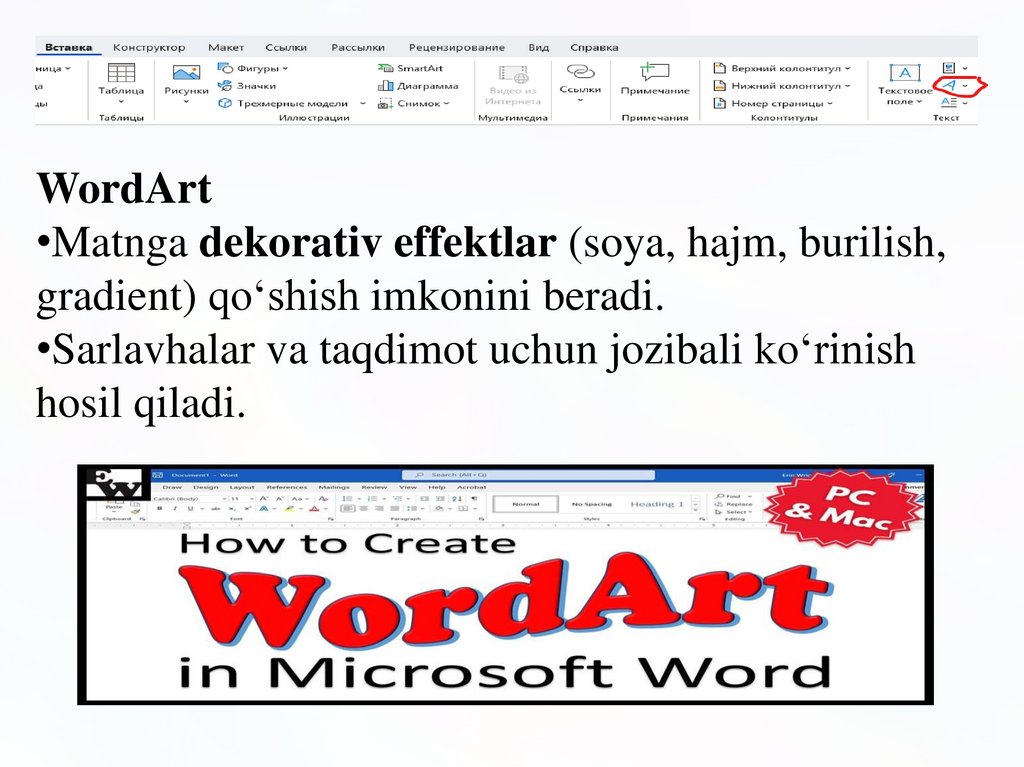1024x767 pixels.
Task: Expand the Снимок screenshot dropdown arrow
Action: pos(447,103)
